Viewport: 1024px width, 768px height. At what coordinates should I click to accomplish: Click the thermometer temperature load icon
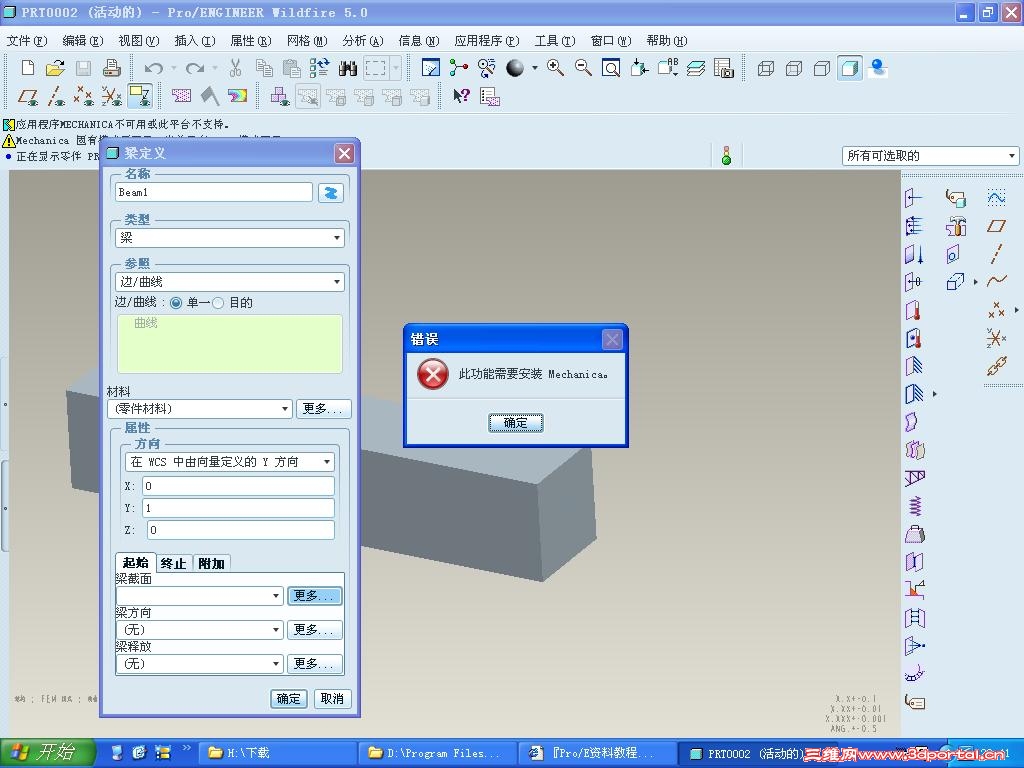[x=914, y=310]
